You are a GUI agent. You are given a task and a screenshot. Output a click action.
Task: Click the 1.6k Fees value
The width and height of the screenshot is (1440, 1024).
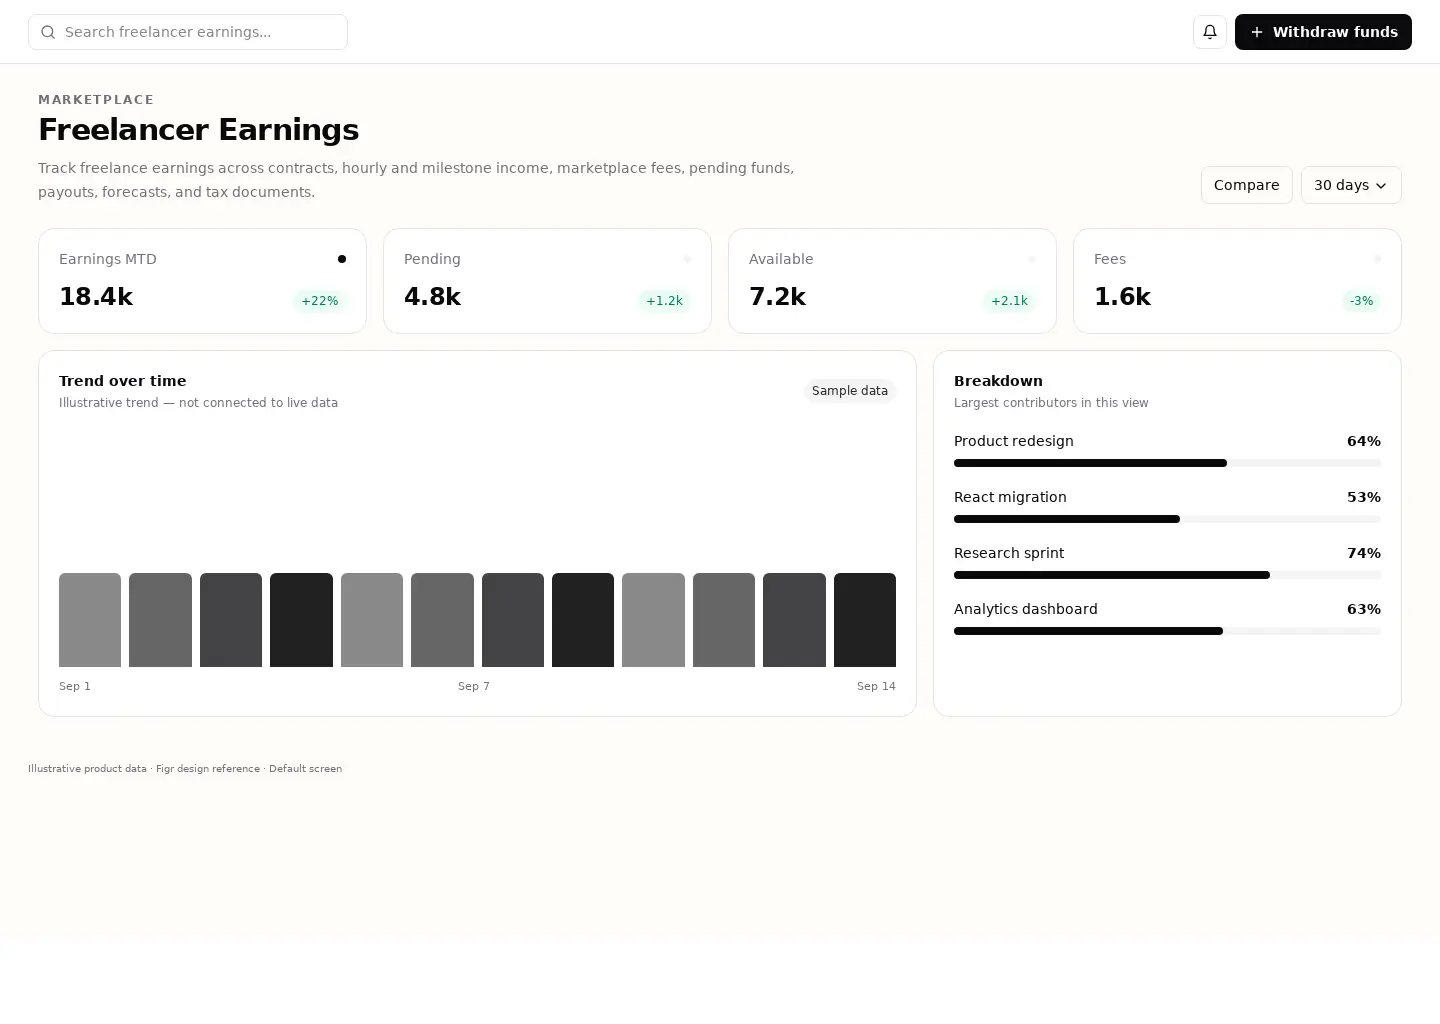(x=1122, y=297)
